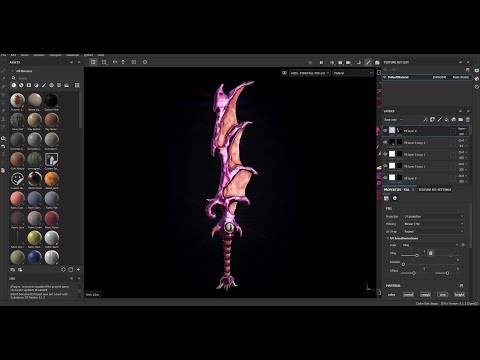Add mask icon in Layers toolbar
The width and height of the screenshot is (480, 360).
(432, 120)
